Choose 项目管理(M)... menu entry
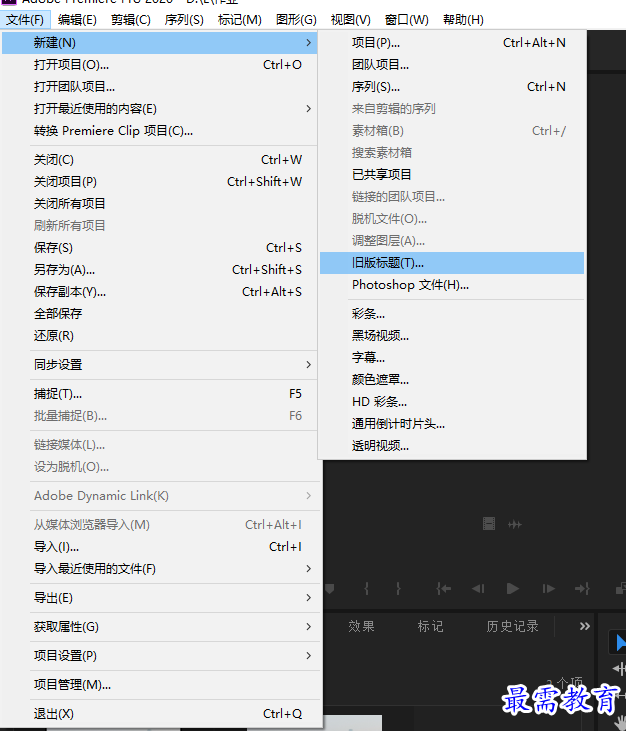626x731 pixels. 159,685
